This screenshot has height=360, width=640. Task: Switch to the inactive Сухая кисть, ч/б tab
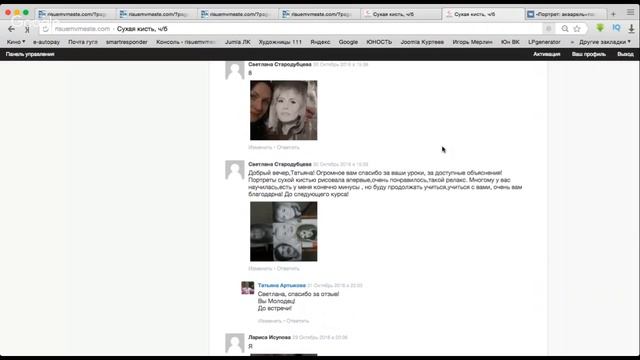(x=401, y=14)
